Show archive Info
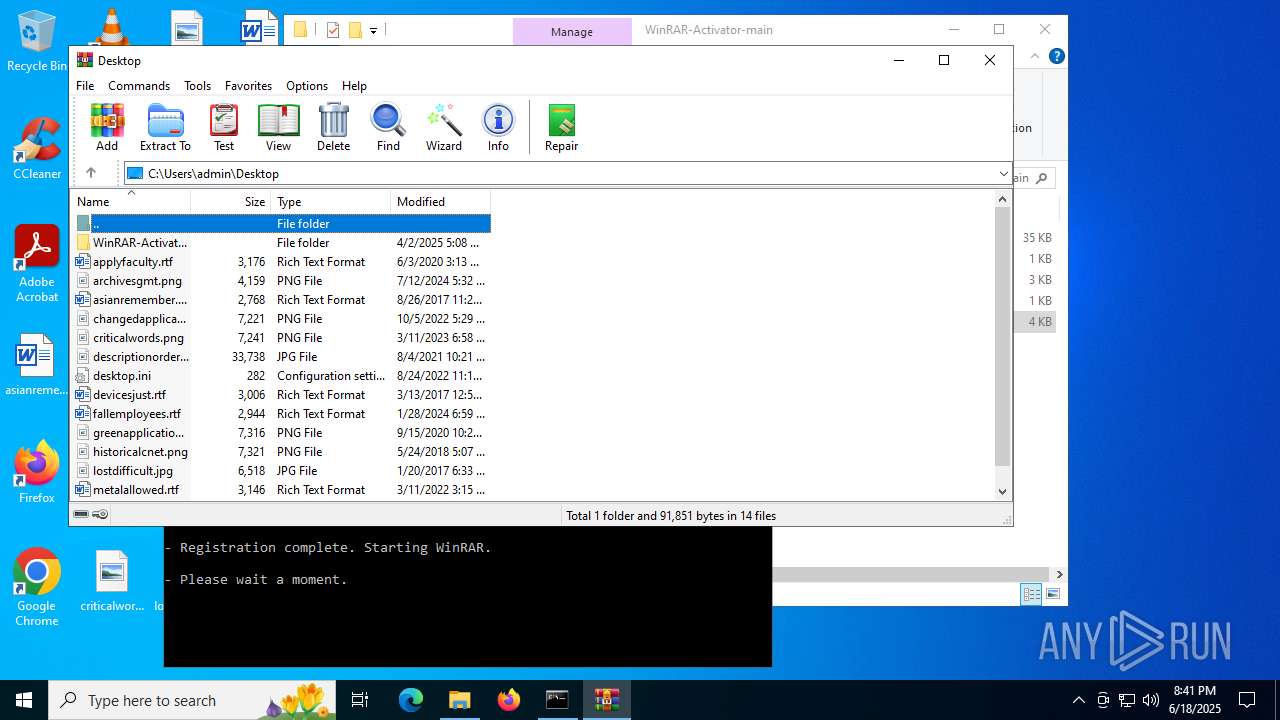 (498, 128)
